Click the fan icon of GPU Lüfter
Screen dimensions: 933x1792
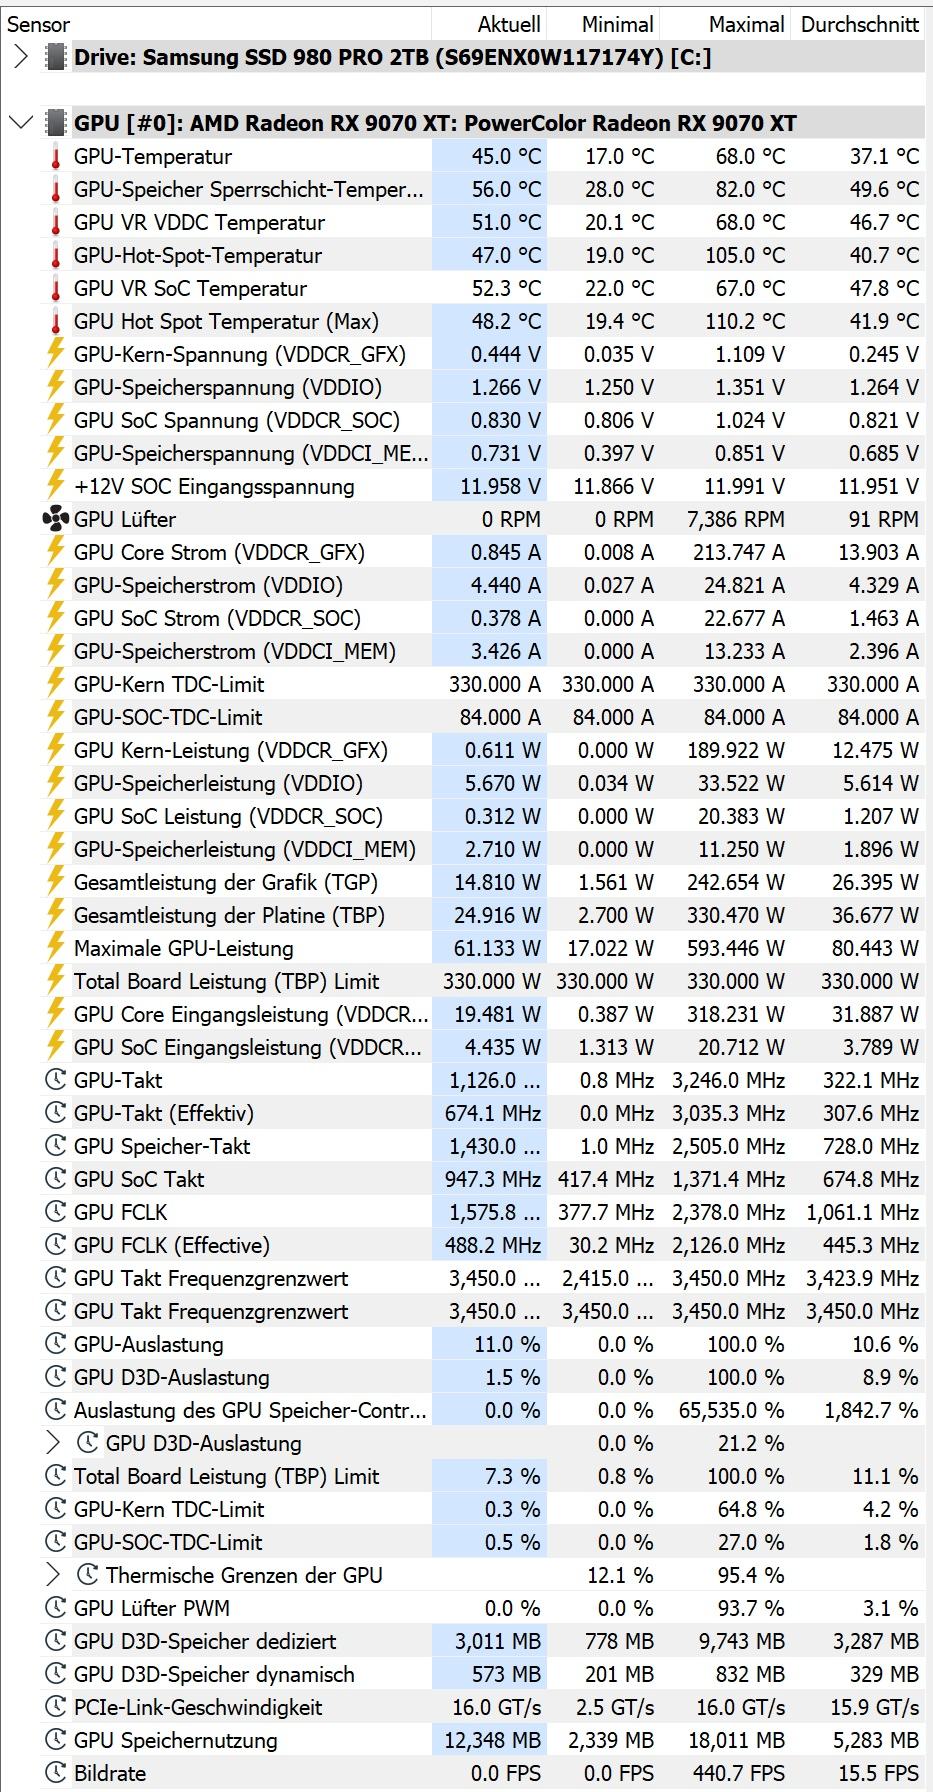point(56,519)
